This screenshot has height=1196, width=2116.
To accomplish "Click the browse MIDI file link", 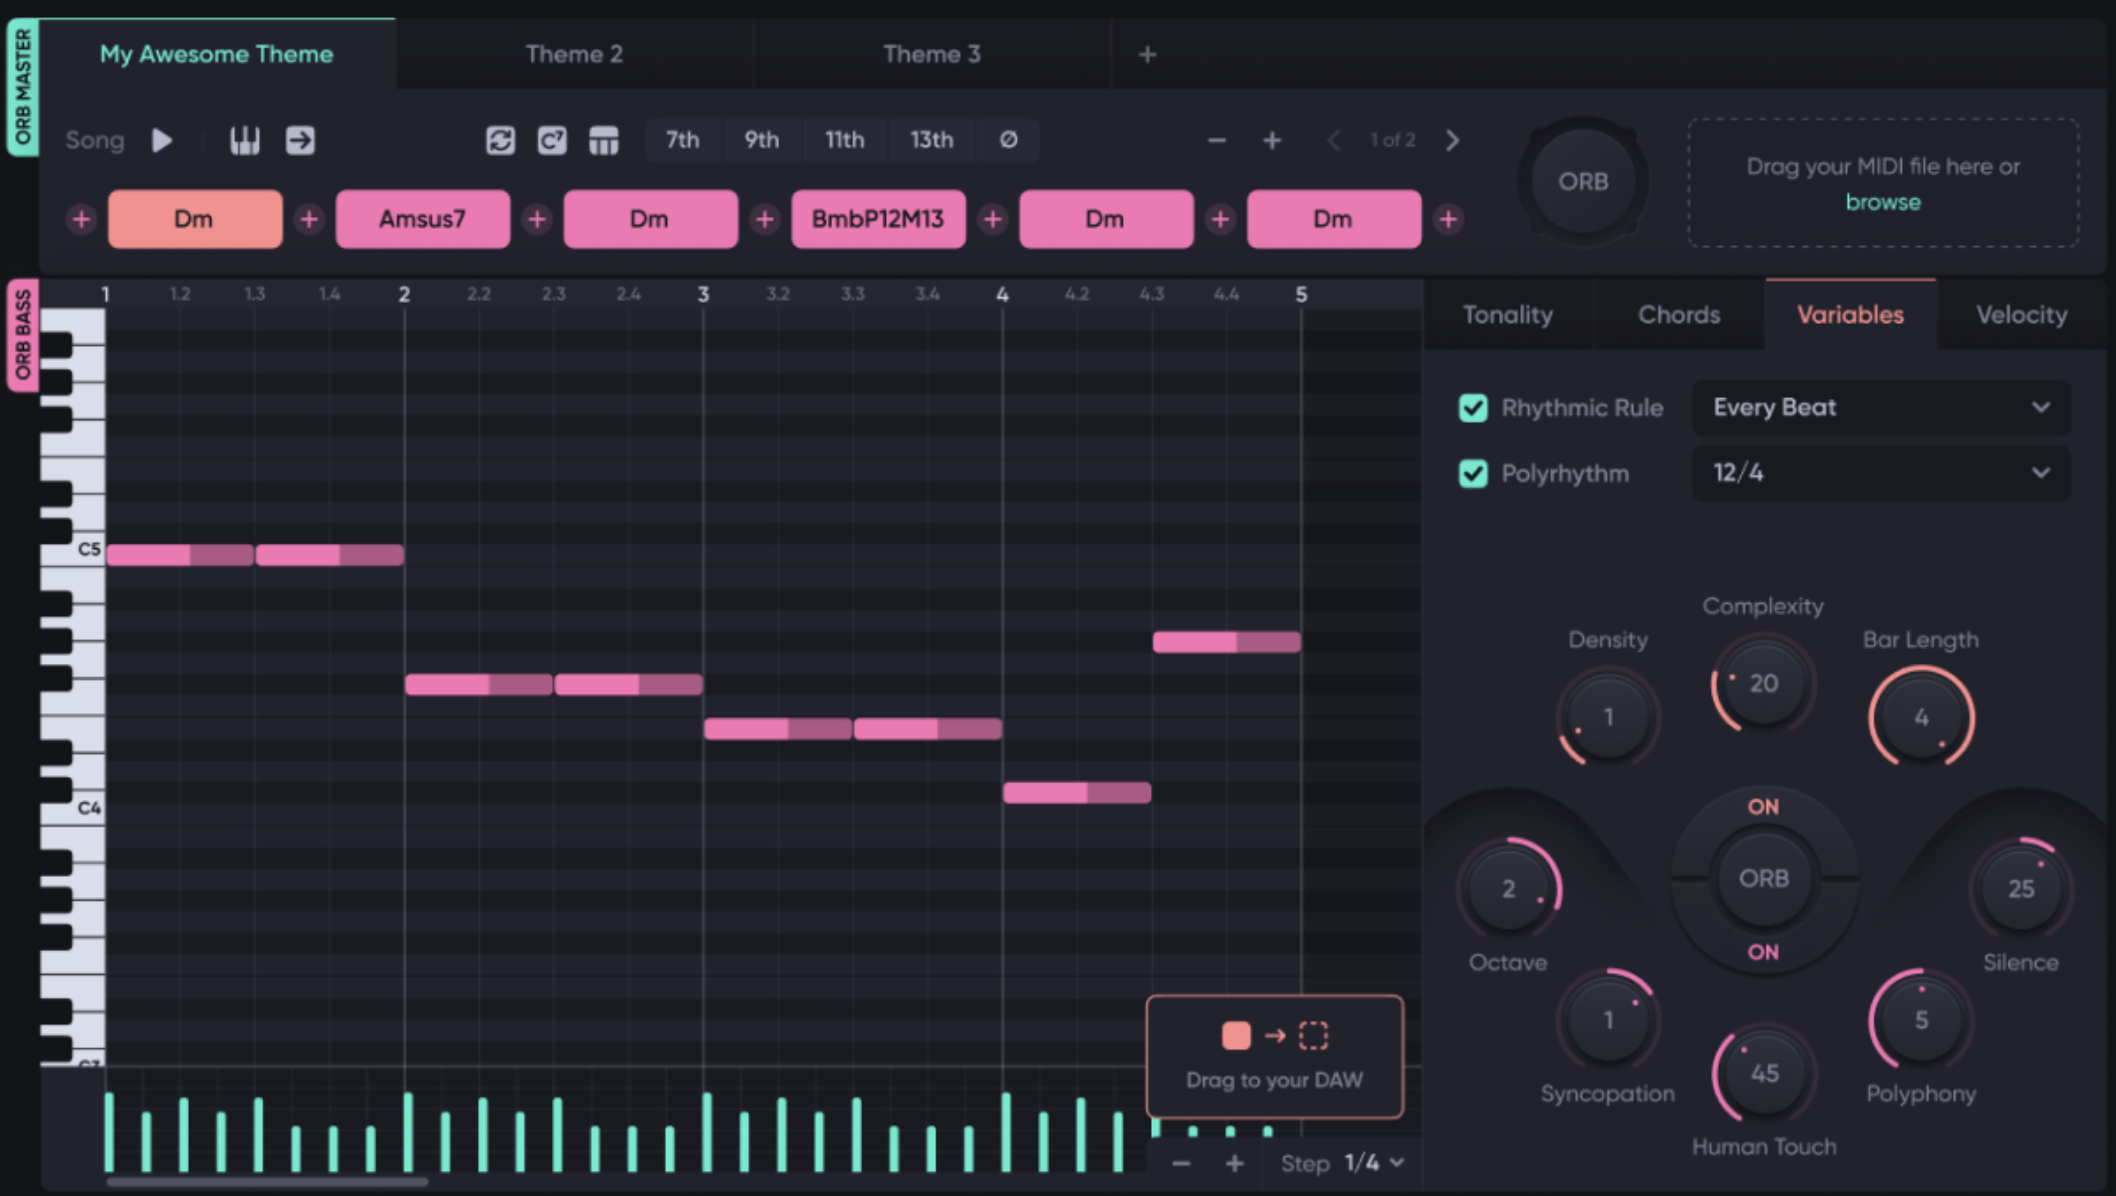I will pyautogui.click(x=1882, y=202).
